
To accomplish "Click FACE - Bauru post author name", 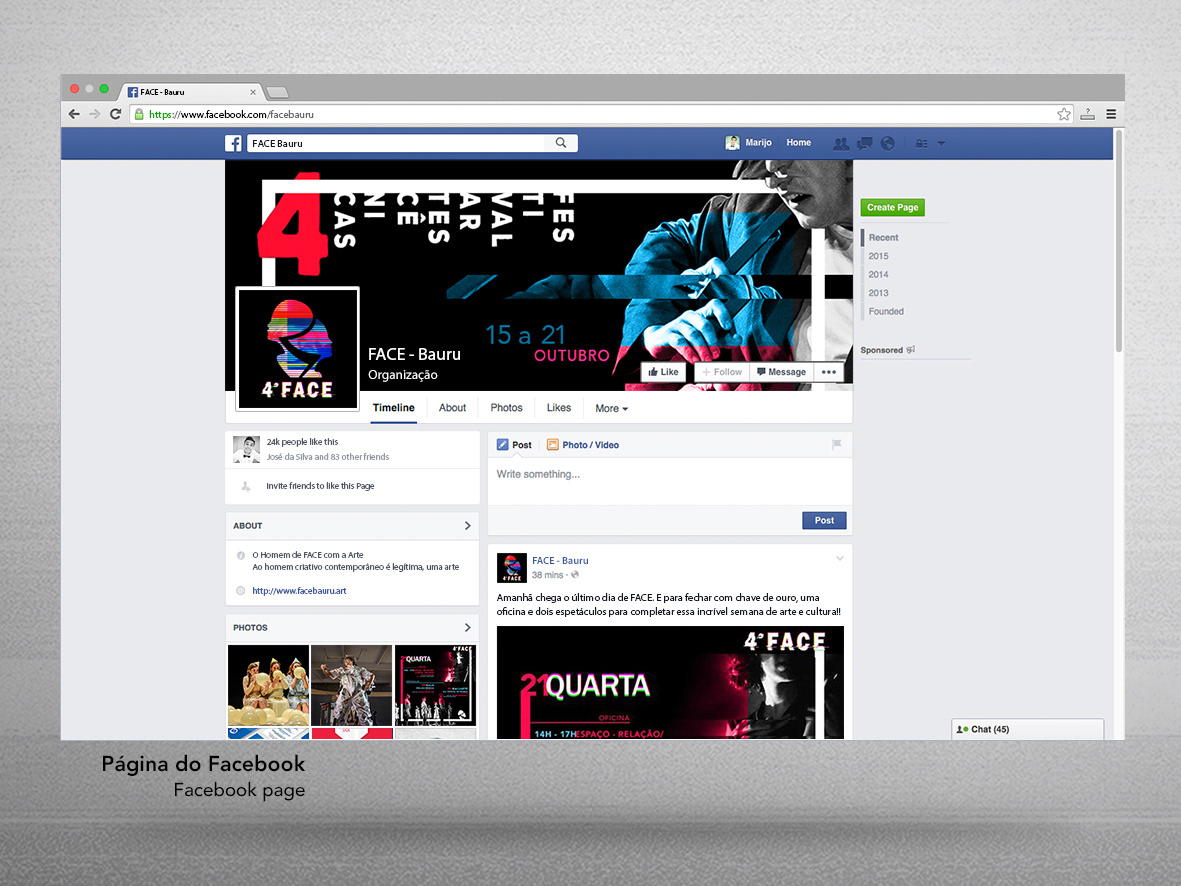I will (x=560, y=561).
